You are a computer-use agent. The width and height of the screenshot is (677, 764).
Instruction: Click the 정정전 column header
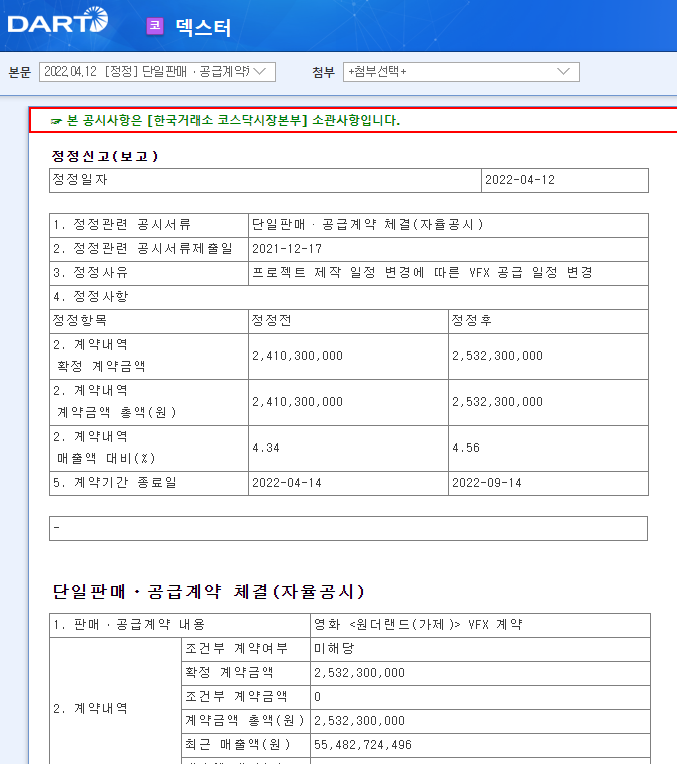tap(271, 320)
